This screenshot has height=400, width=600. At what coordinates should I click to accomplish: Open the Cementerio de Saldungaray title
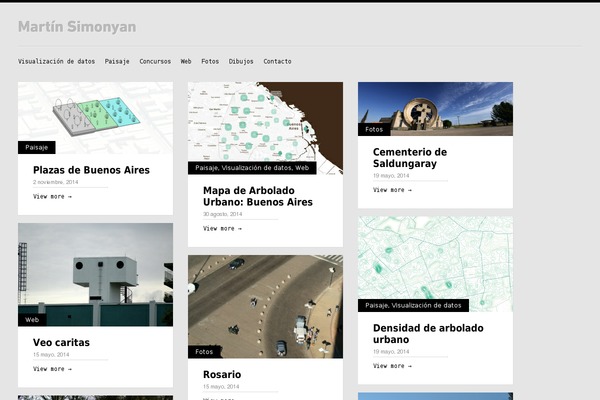click(410, 158)
